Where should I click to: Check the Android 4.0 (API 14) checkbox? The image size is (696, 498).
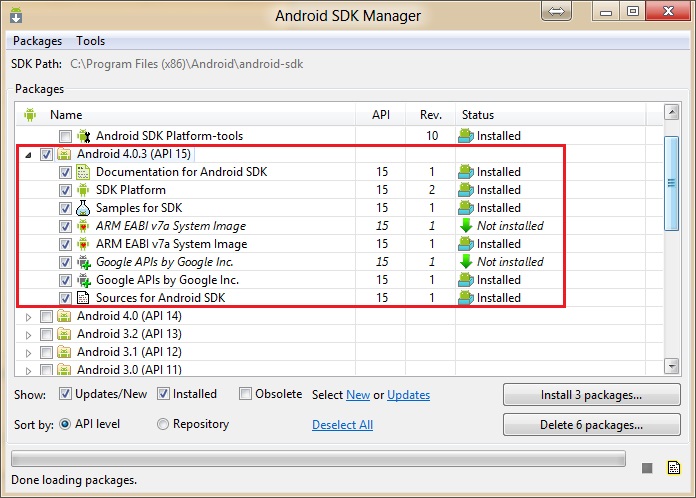(46, 316)
